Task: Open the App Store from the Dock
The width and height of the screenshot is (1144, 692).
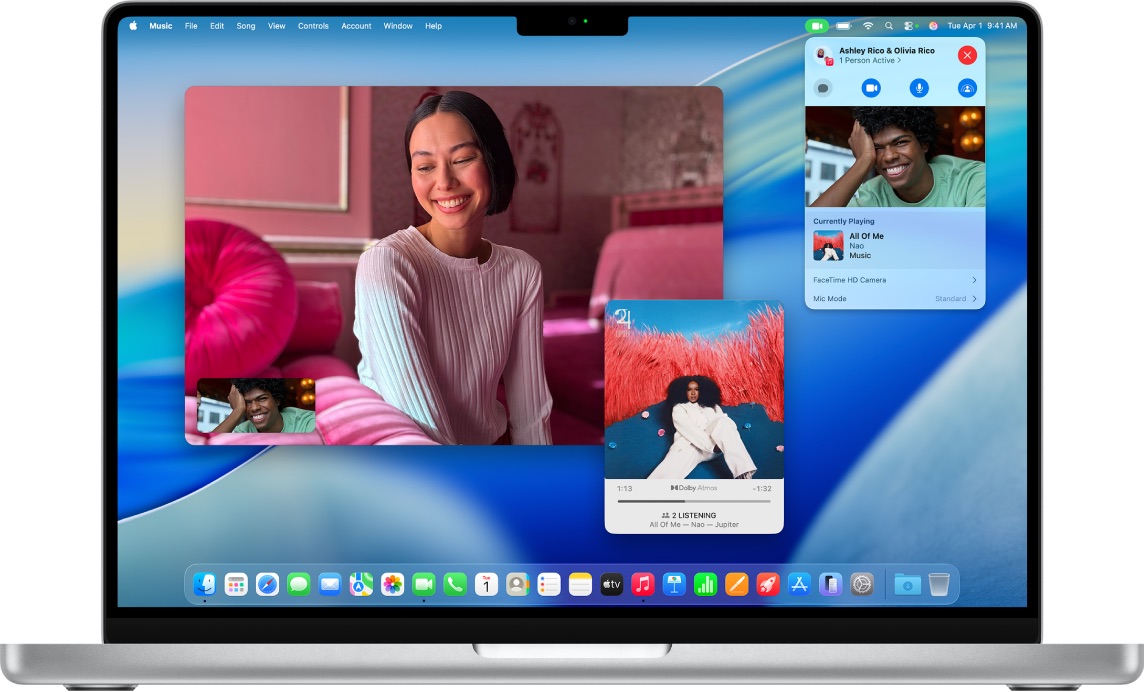Action: [x=800, y=584]
